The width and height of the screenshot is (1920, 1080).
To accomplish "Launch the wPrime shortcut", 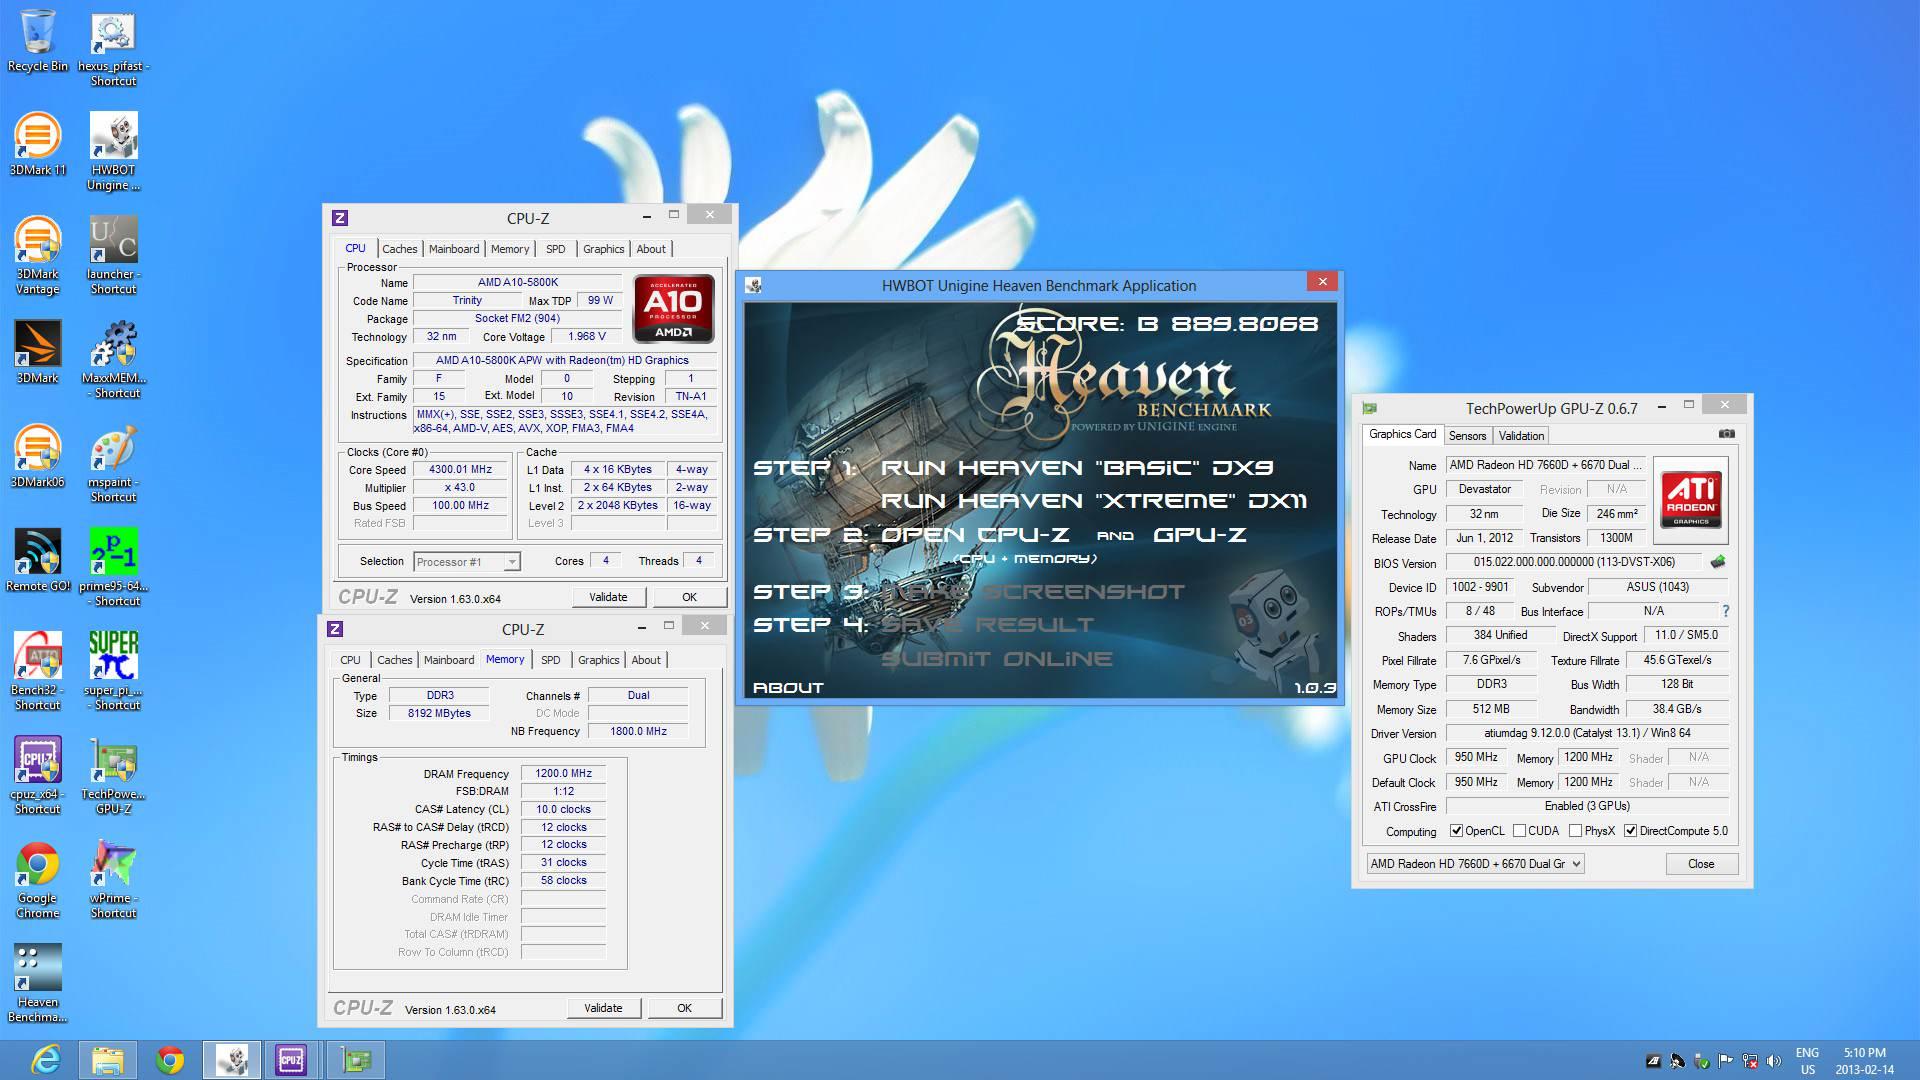I will pyautogui.click(x=113, y=879).
